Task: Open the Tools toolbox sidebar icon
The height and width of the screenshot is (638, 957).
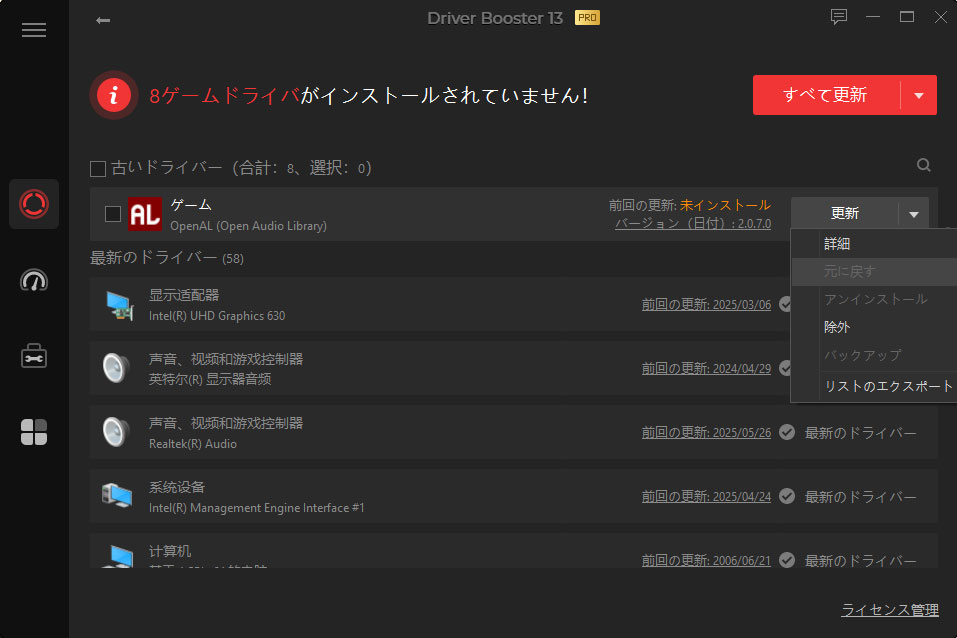Action: (x=34, y=356)
